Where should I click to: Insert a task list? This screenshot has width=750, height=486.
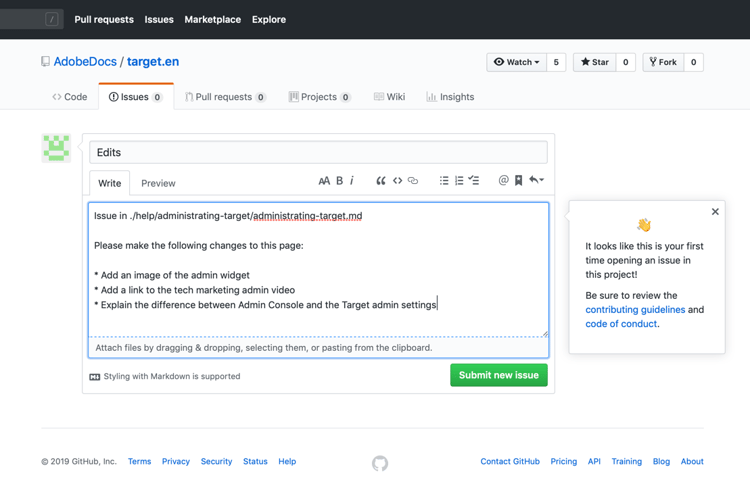coord(474,180)
